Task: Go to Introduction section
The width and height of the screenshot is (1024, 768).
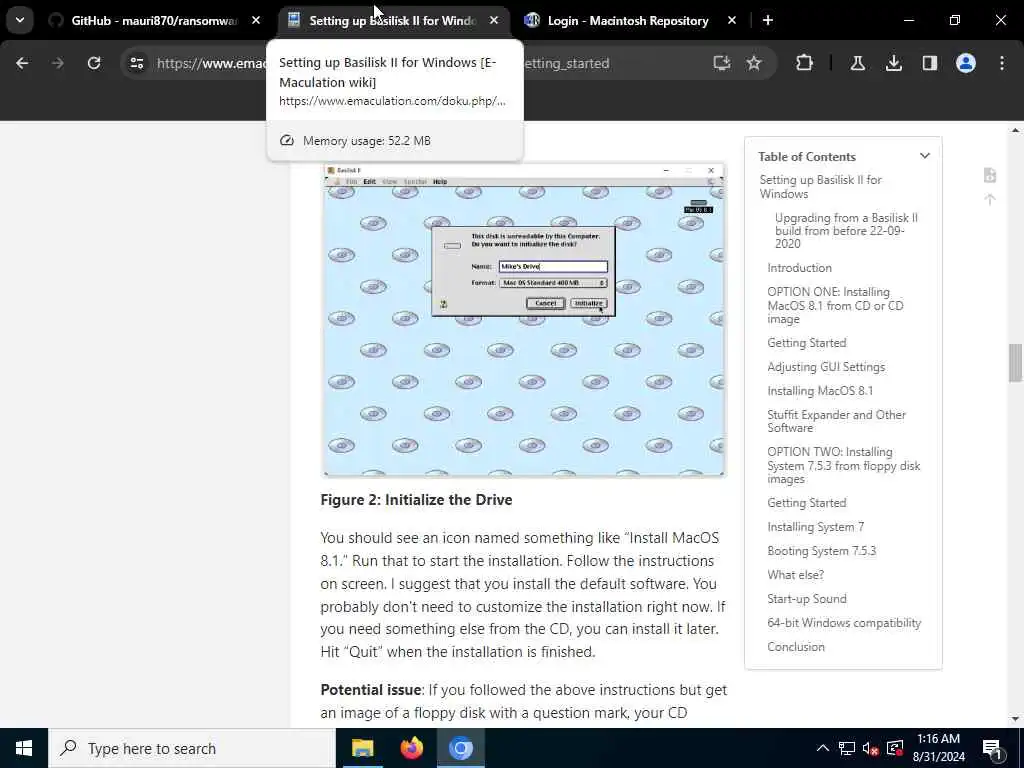Action: pos(799,268)
